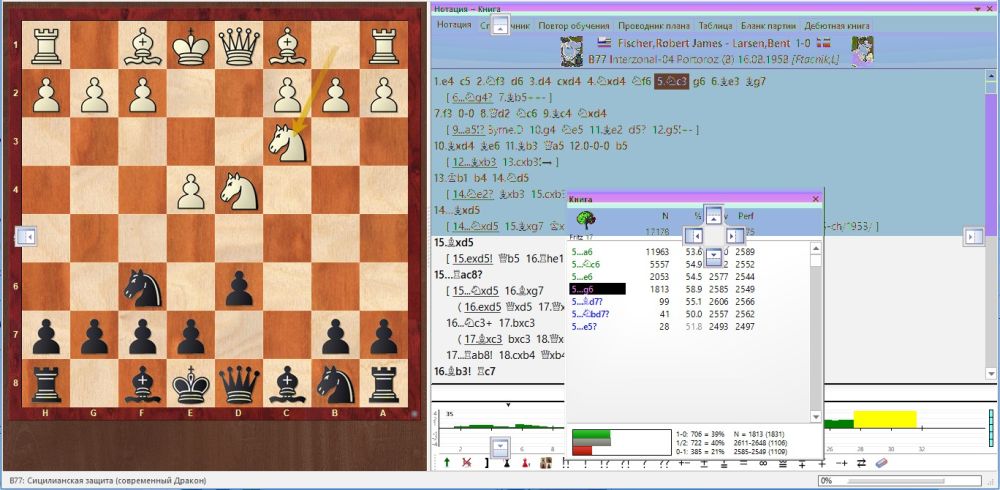This screenshot has height=490, width=1000.
Task: Select the black knight on b8
Action: (x=335, y=384)
